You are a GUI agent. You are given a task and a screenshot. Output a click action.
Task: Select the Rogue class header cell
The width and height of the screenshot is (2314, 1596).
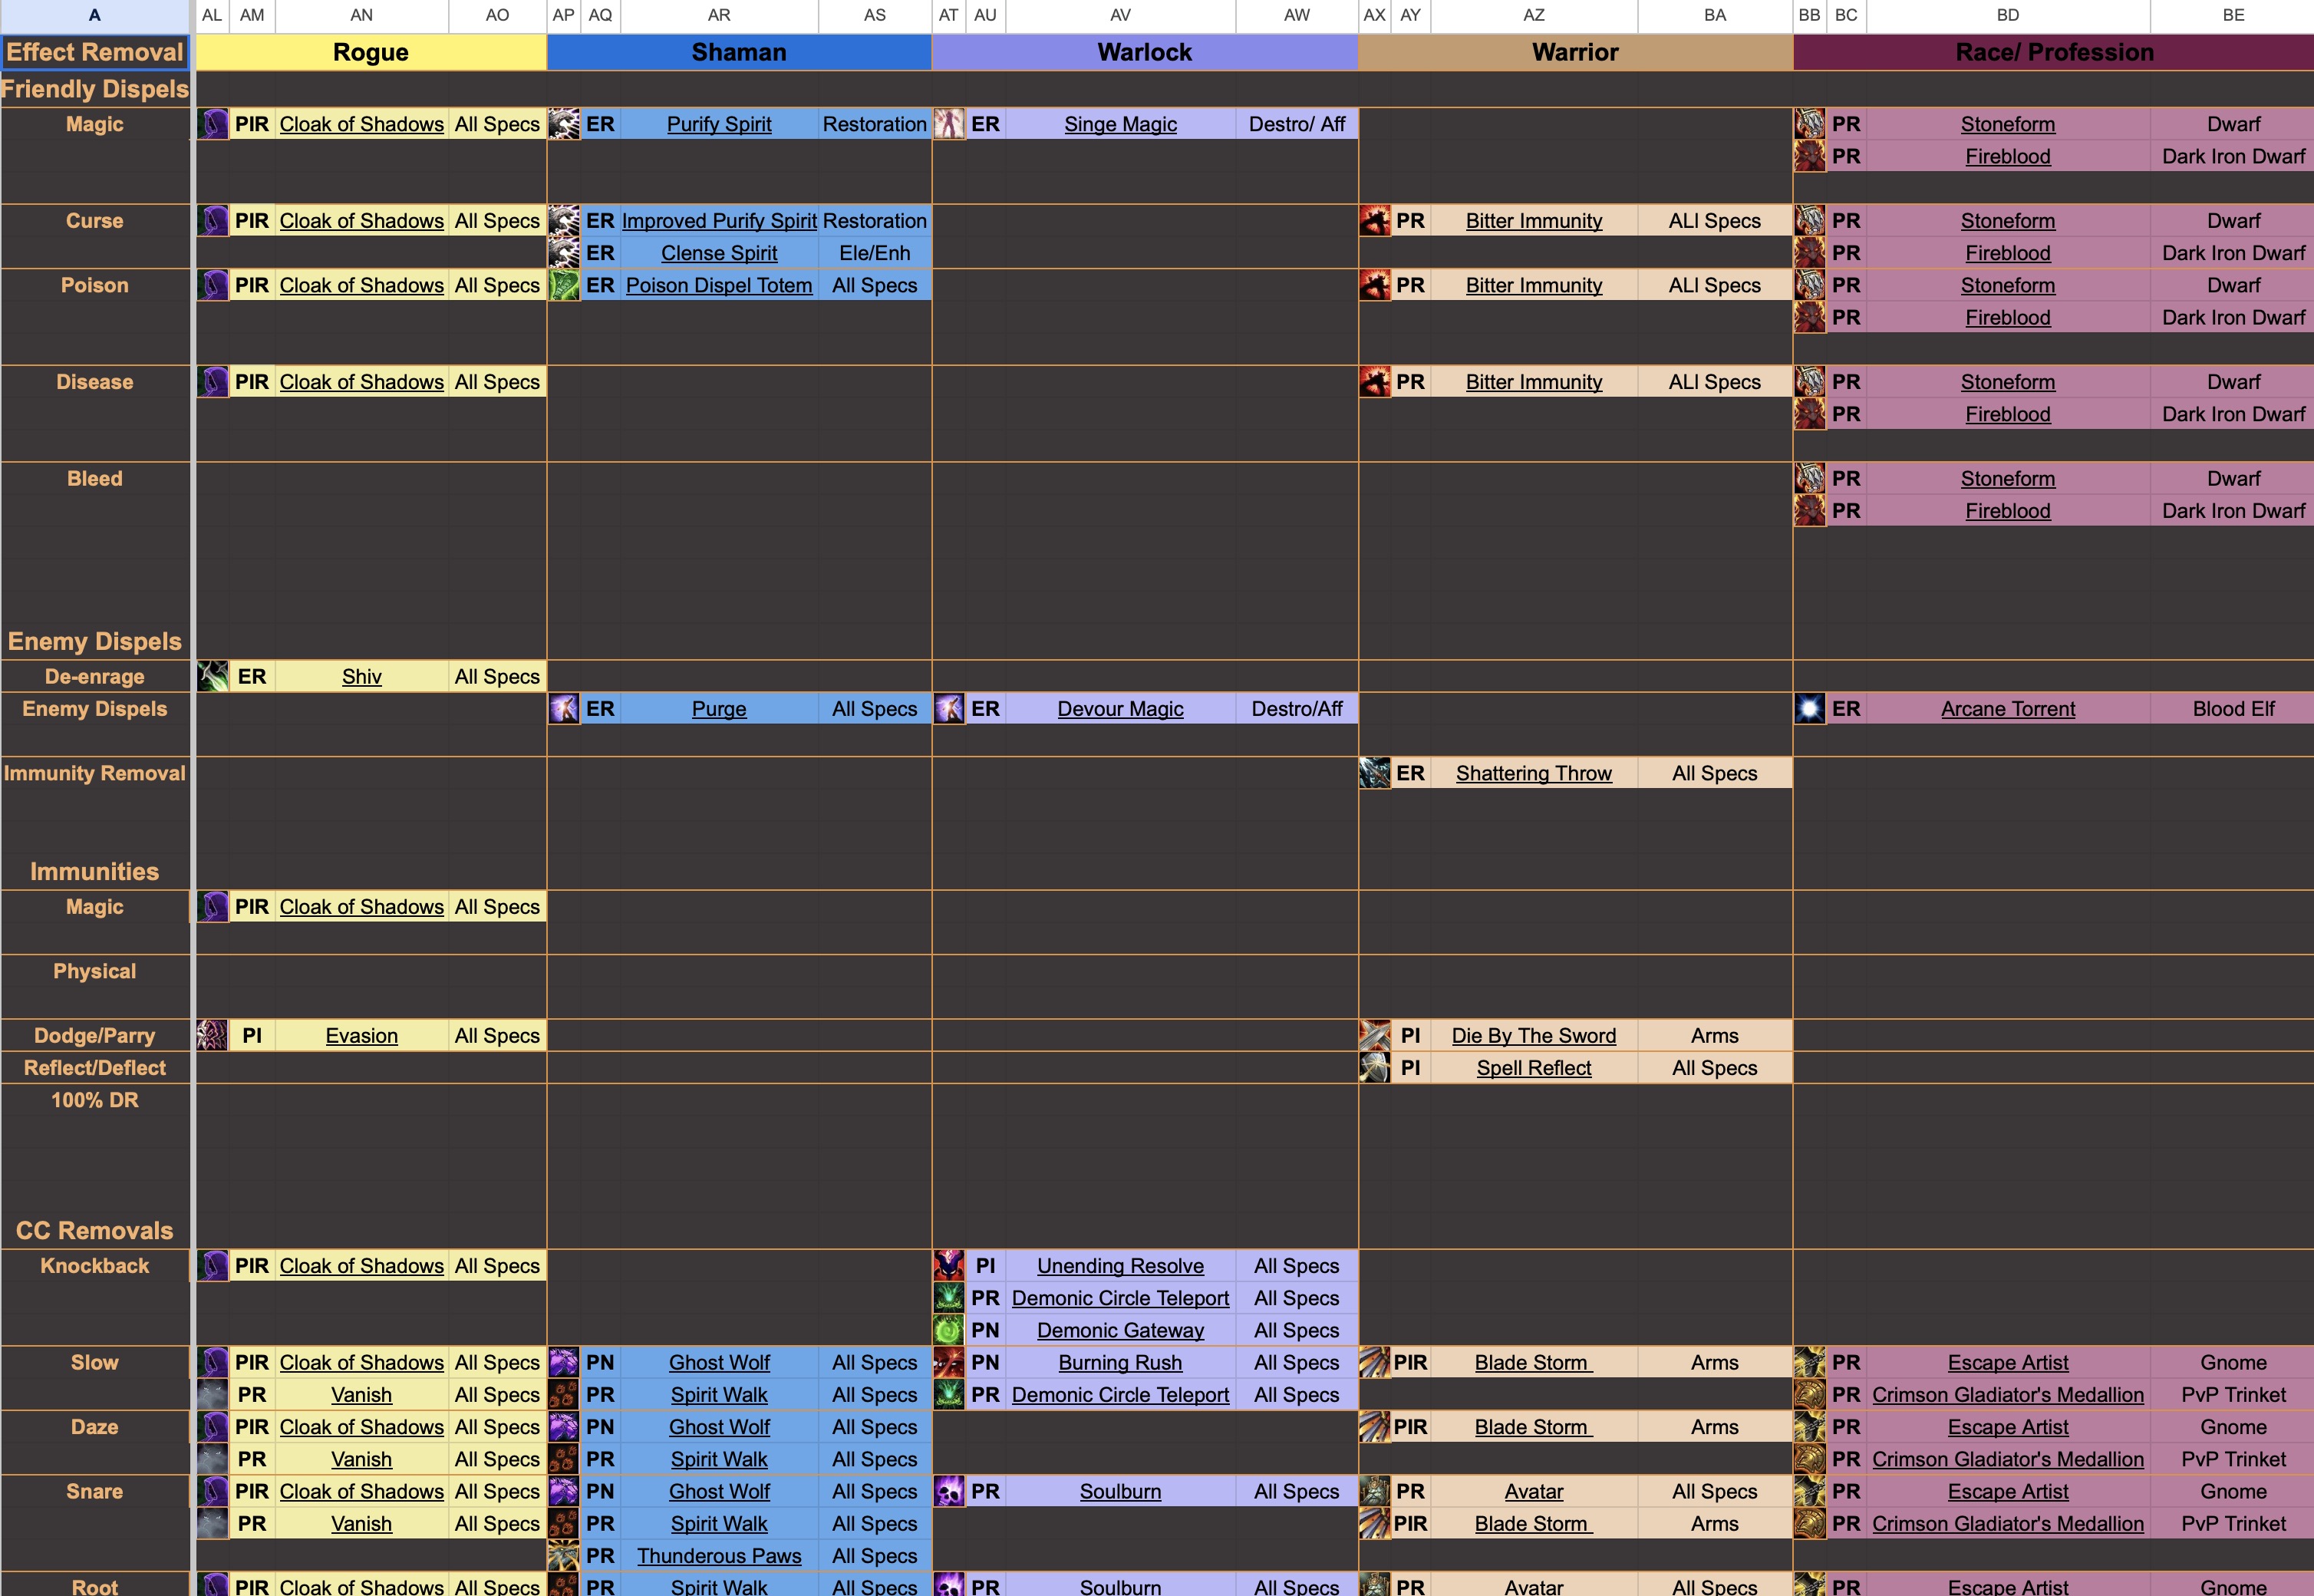[x=371, y=52]
